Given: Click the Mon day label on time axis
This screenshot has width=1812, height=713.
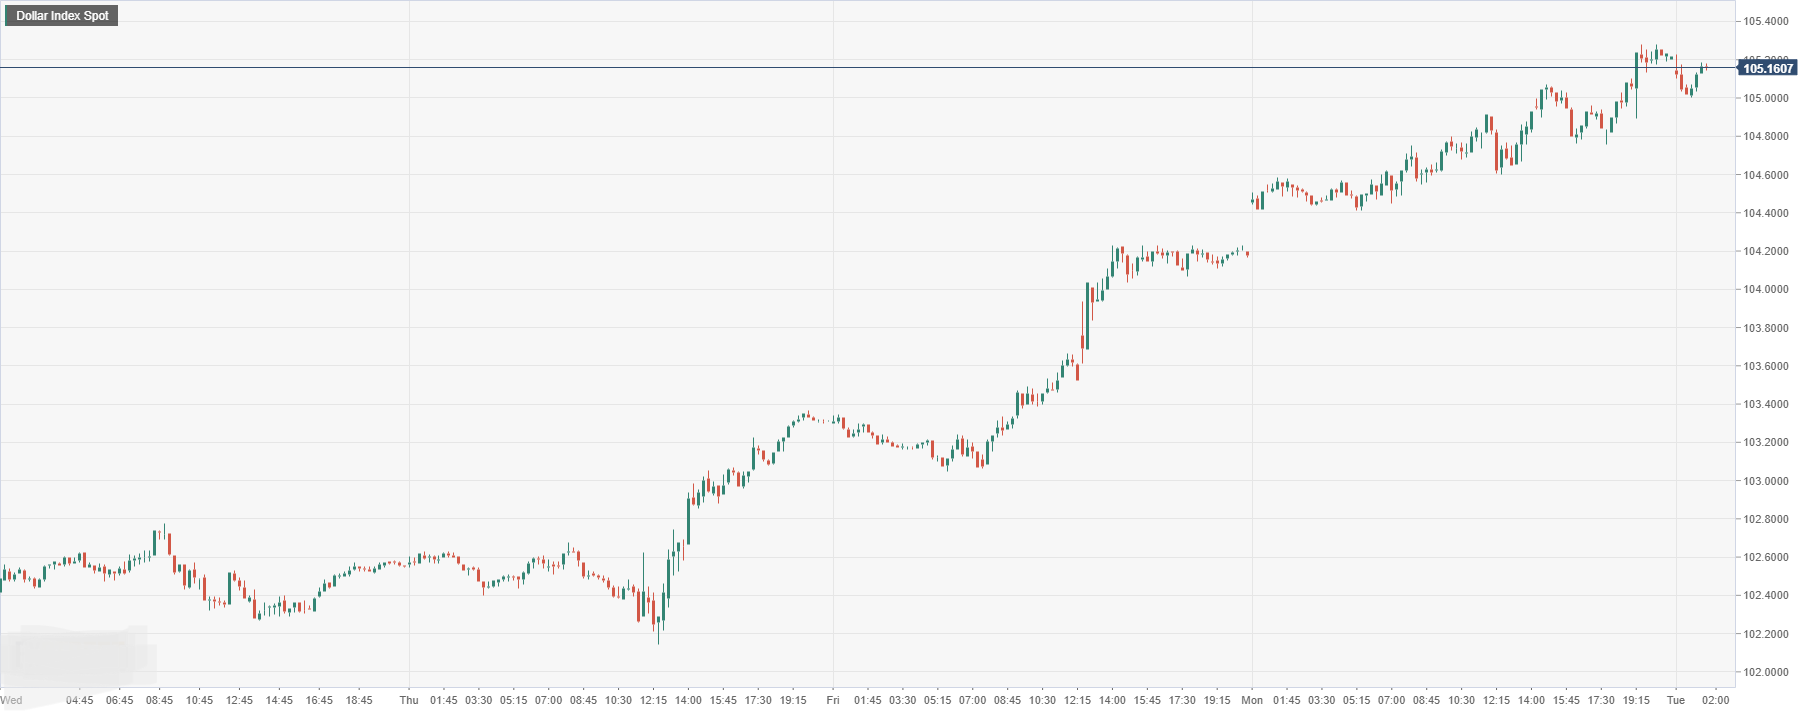Looking at the screenshot, I should (x=1252, y=700).
